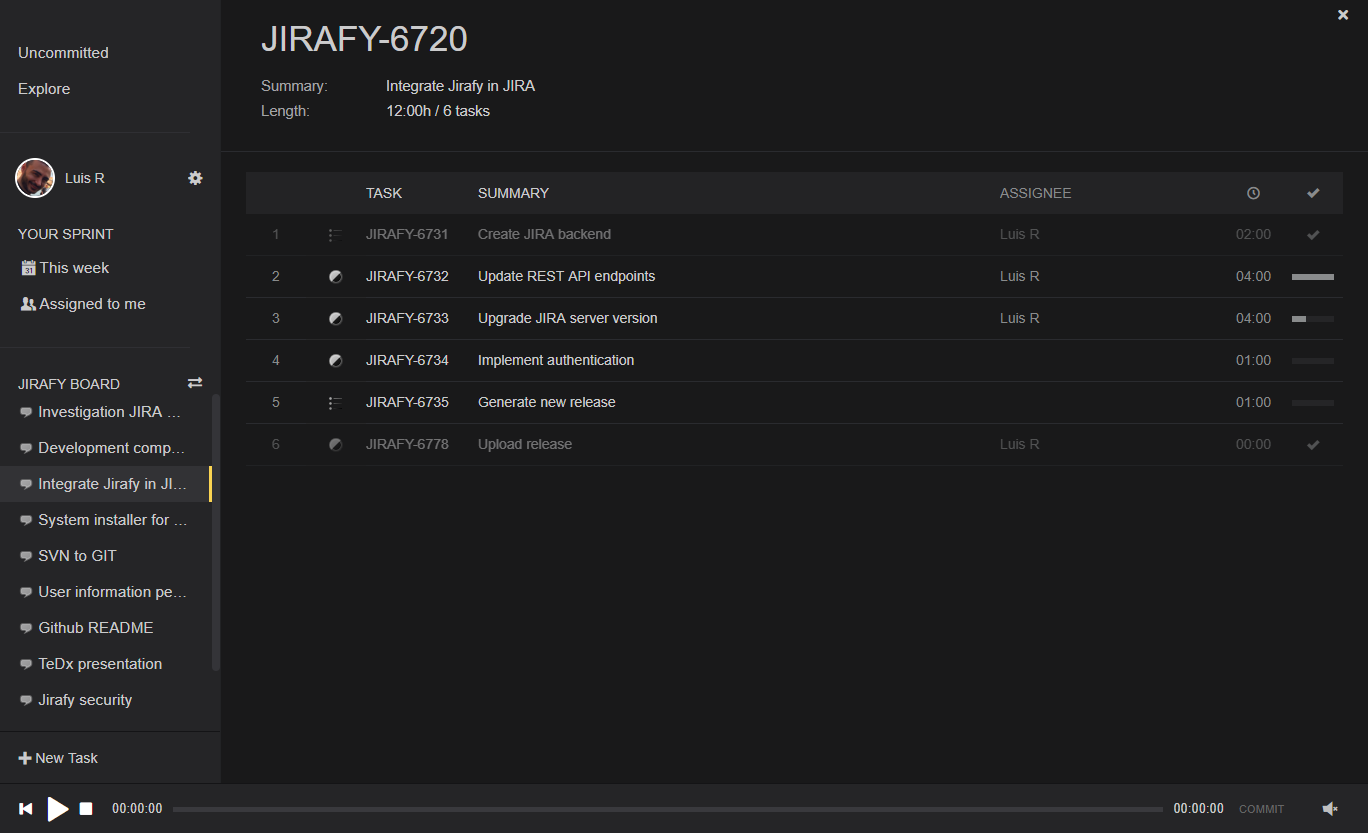
Task: Select Integrate Jirafy in JI... board item
Action: coord(105,484)
